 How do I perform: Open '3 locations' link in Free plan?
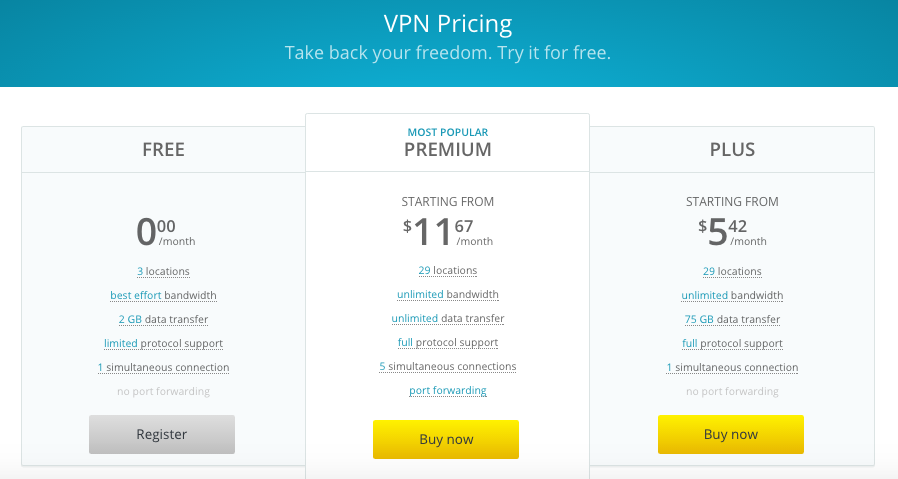pos(163,272)
